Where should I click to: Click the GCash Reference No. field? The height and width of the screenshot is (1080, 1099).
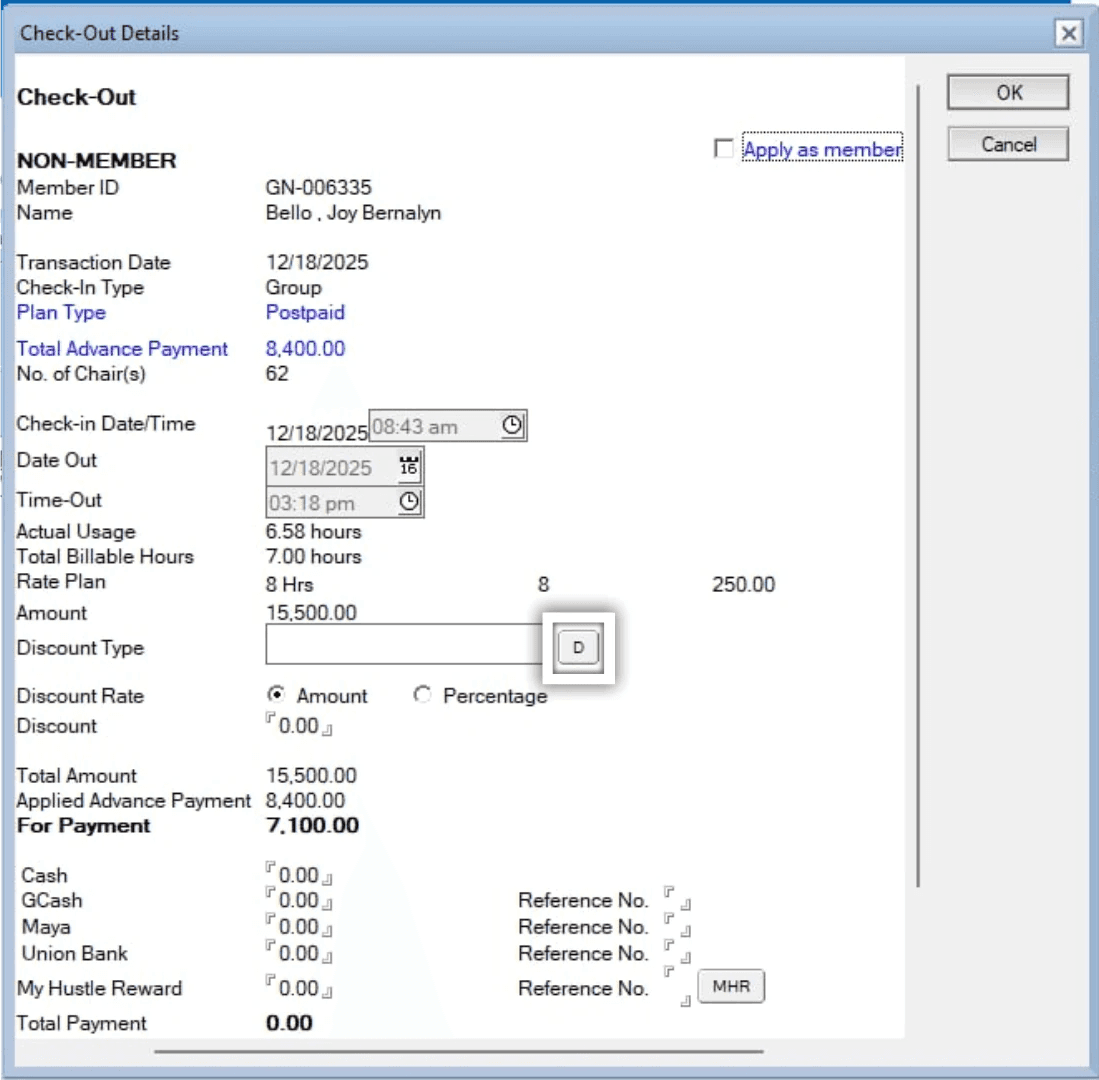click(x=678, y=898)
